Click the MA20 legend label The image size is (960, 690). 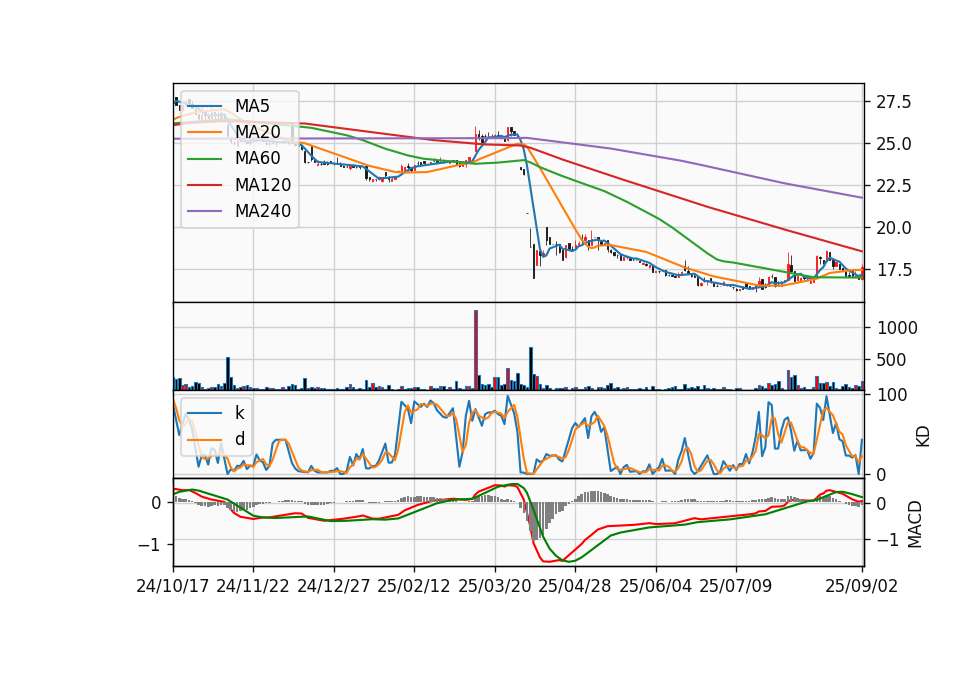(x=258, y=132)
